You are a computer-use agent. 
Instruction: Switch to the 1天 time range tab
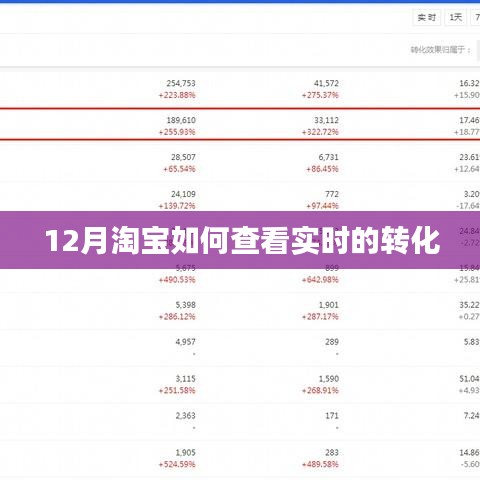tap(455, 17)
